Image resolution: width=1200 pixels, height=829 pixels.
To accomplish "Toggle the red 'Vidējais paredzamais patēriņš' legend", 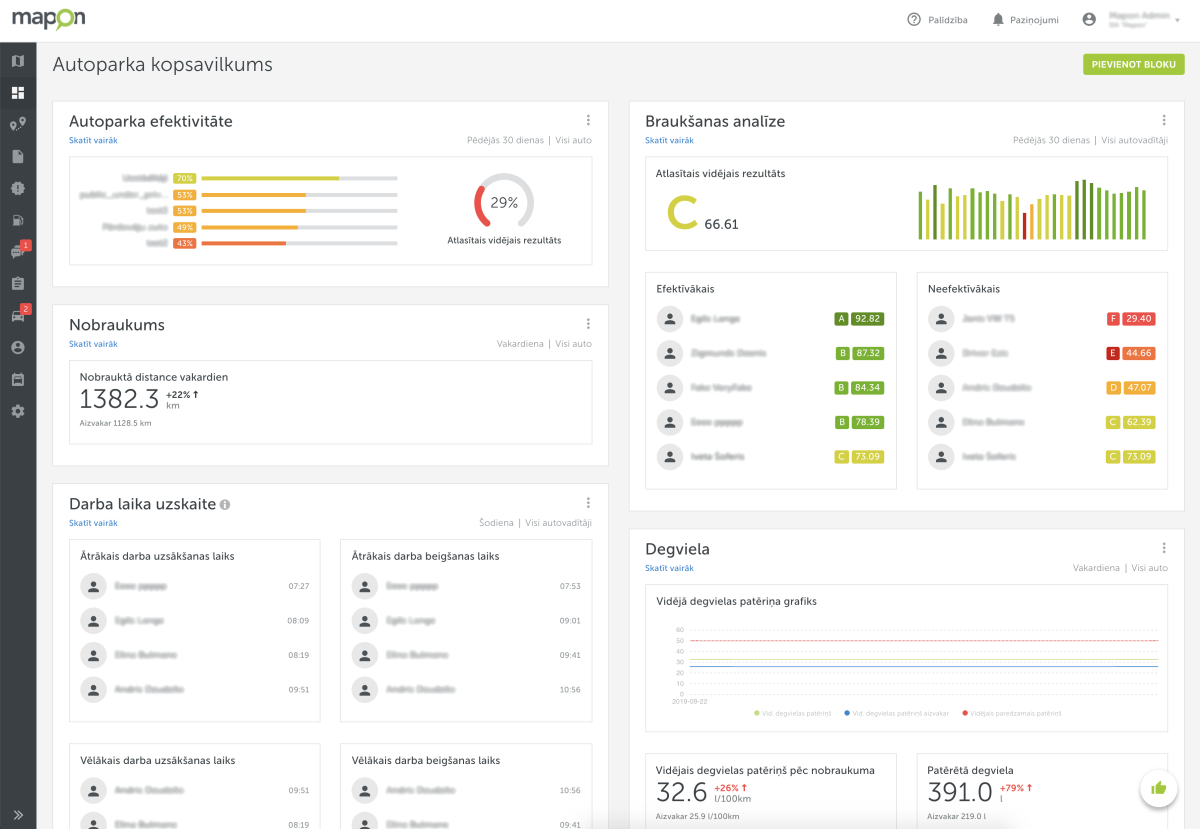I will (1011, 713).
